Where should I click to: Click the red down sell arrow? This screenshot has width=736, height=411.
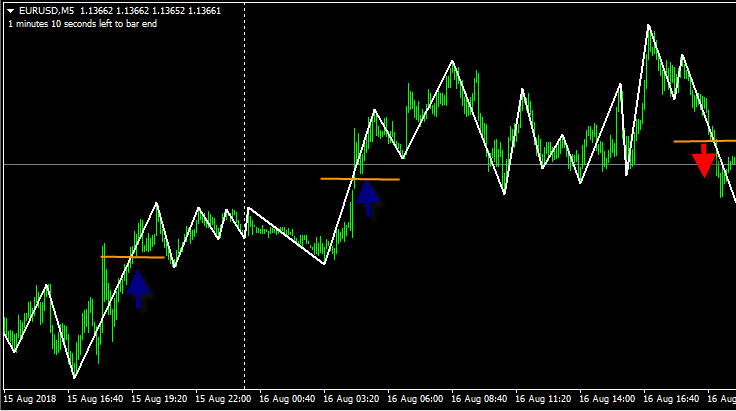(704, 160)
